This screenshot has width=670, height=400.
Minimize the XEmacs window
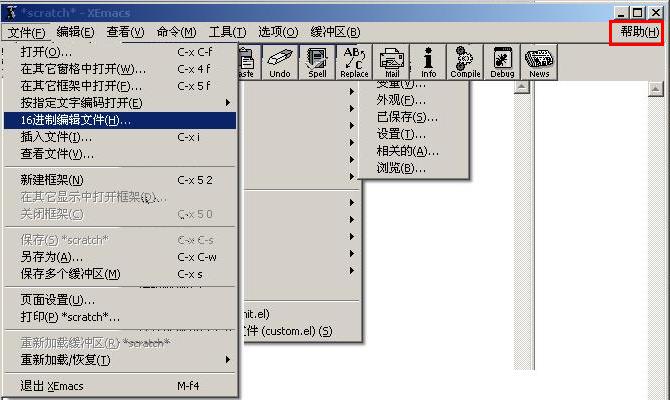click(x=622, y=13)
